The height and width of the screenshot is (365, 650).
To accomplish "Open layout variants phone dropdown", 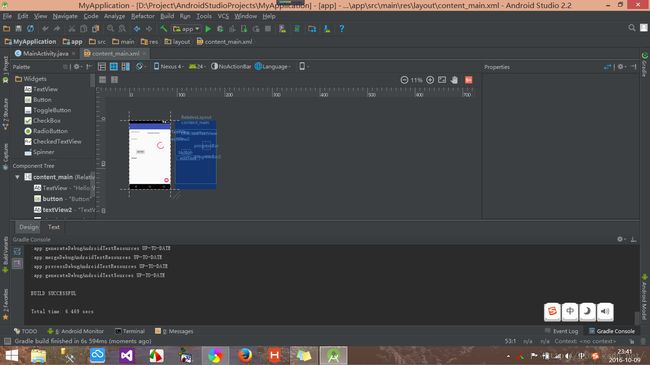I will coord(304,66).
